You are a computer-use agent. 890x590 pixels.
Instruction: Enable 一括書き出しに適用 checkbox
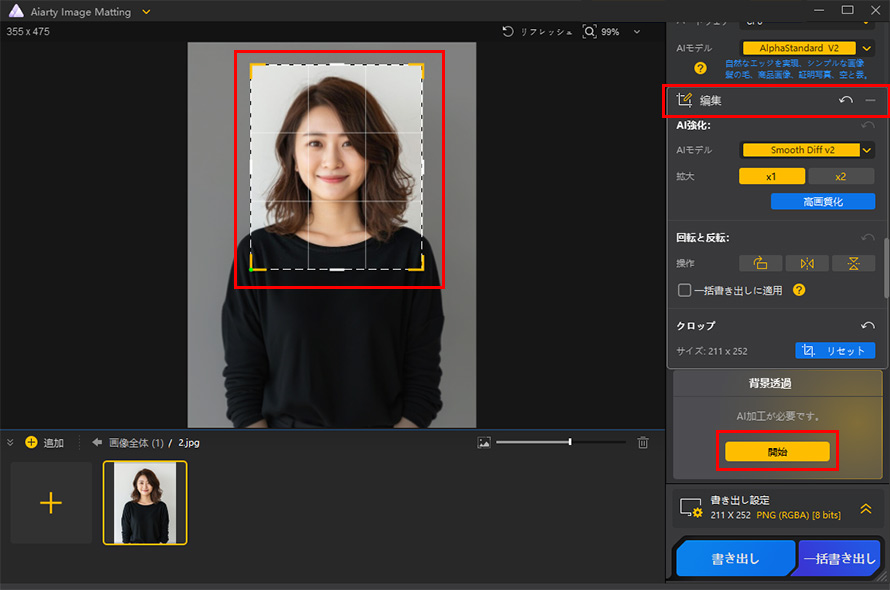click(684, 290)
